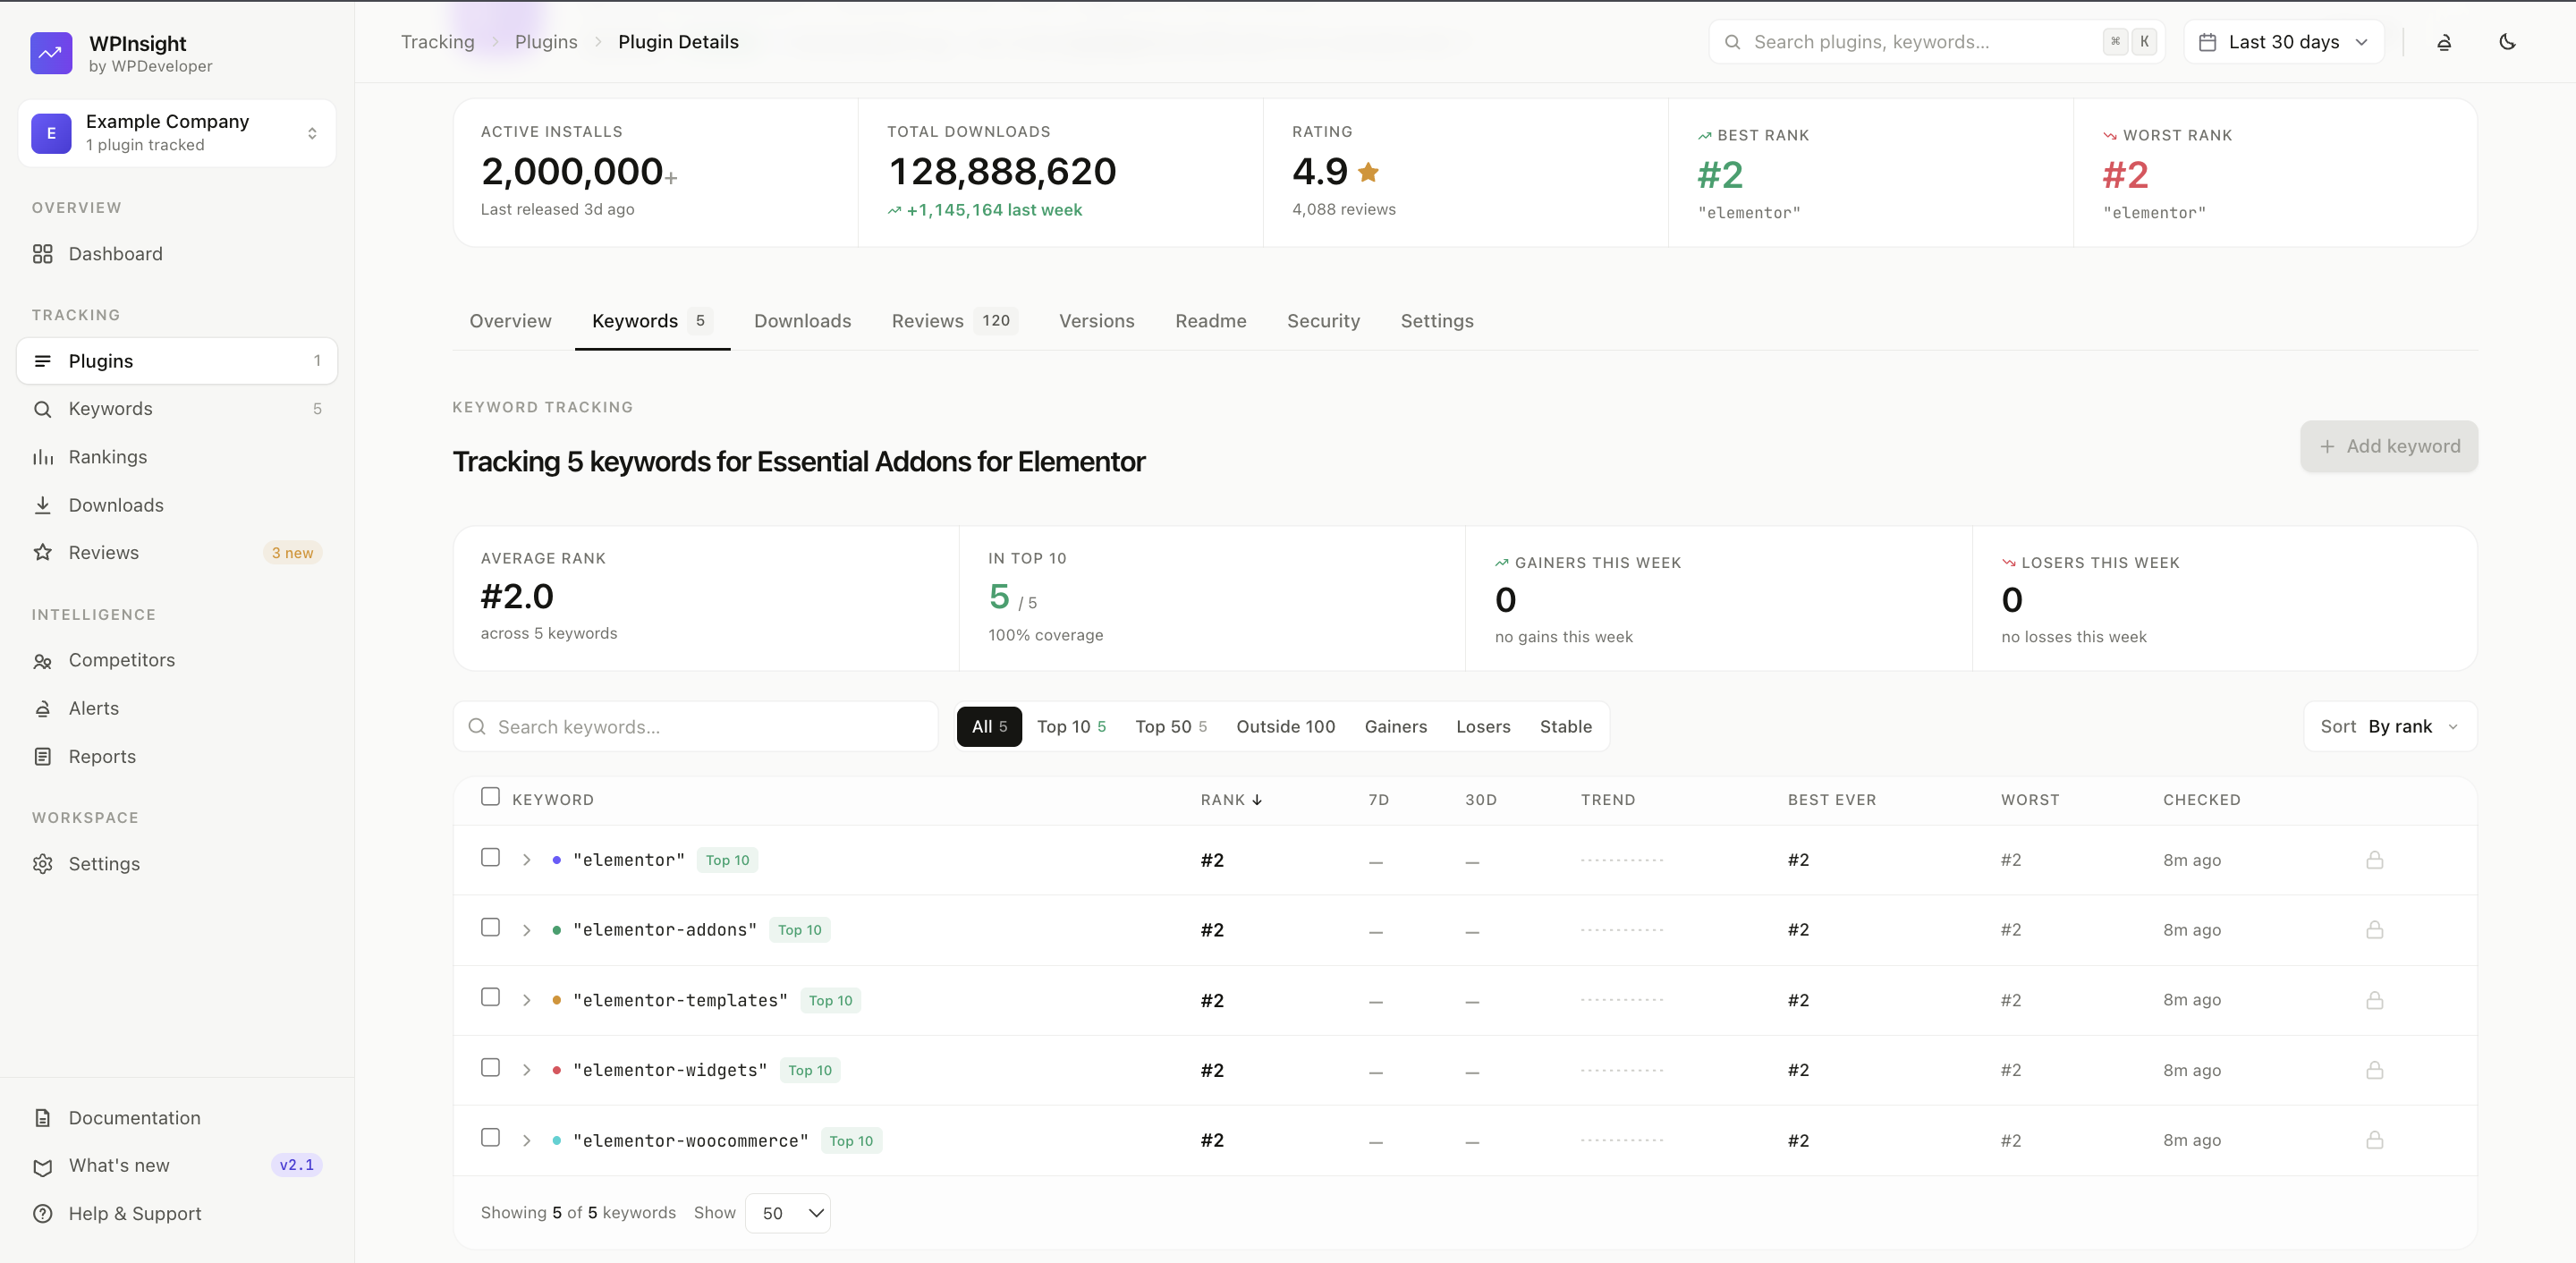Open Reports page
Viewport: 2576px width, 1263px height.
click(177, 757)
